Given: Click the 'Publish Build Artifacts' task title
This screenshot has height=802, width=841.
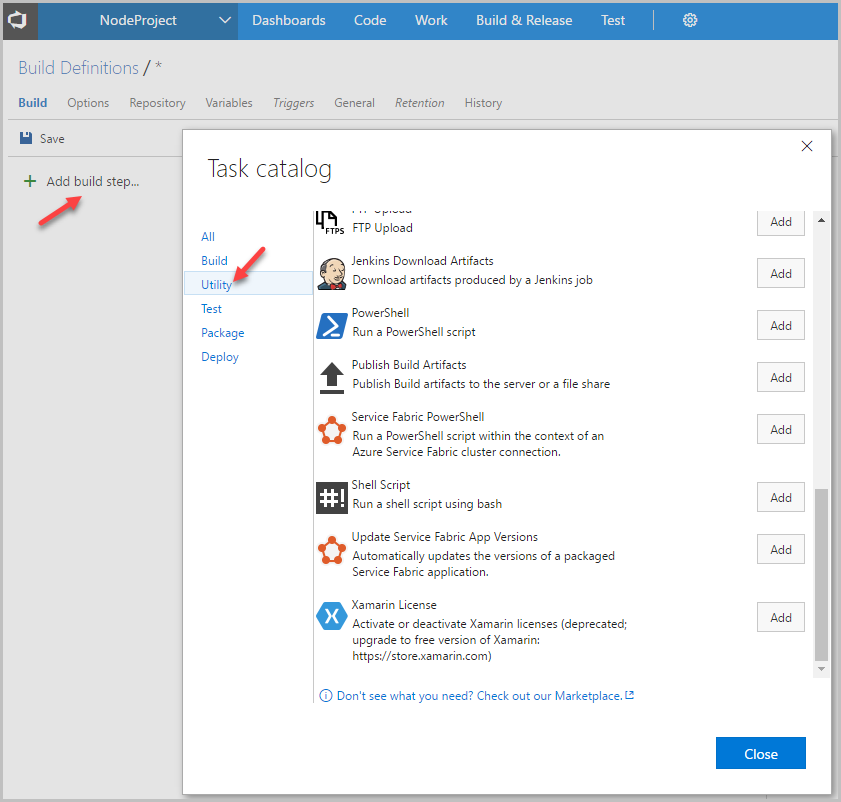Looking at the screenshot, I should point(409,365).
